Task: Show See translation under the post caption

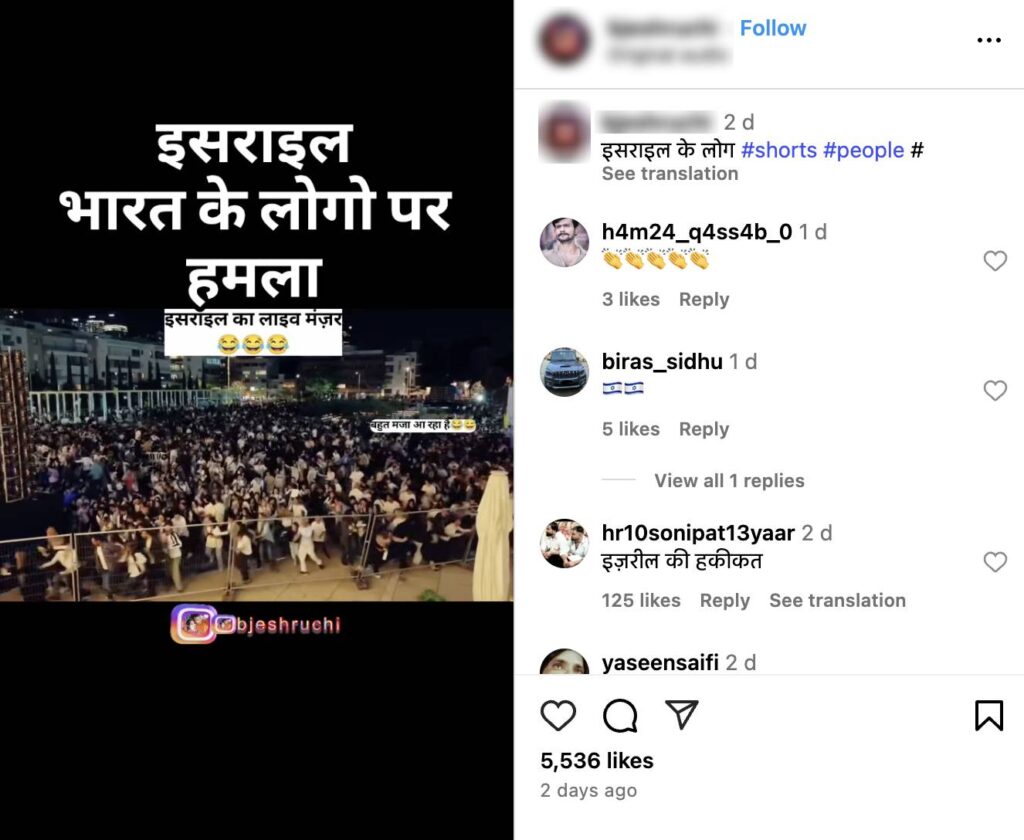Action: [669, 174]
